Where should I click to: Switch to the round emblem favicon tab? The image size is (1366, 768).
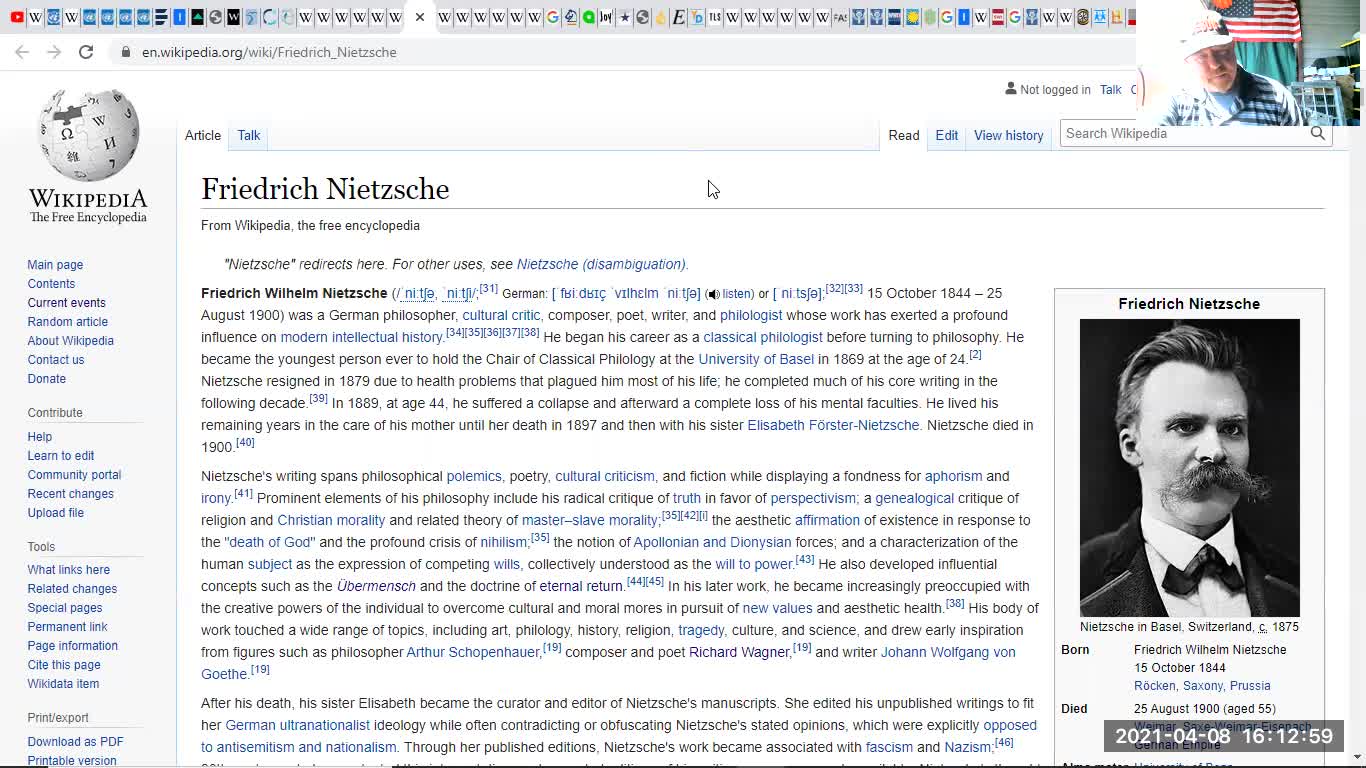(1082, 17)
